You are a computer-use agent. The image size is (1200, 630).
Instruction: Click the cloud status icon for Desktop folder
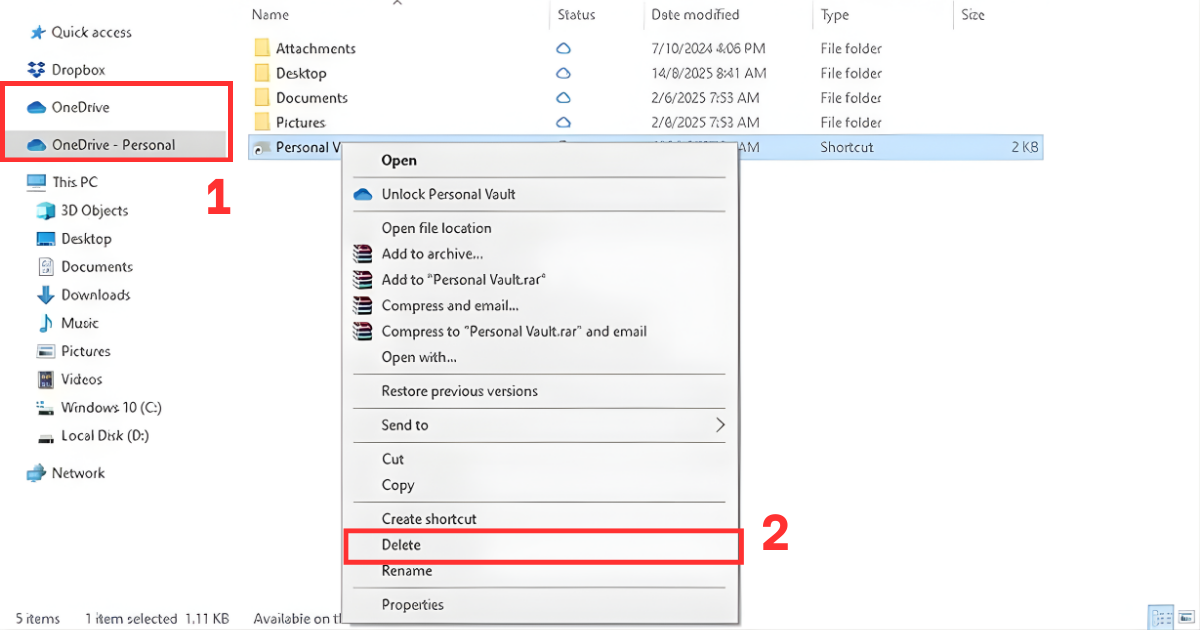563,72
